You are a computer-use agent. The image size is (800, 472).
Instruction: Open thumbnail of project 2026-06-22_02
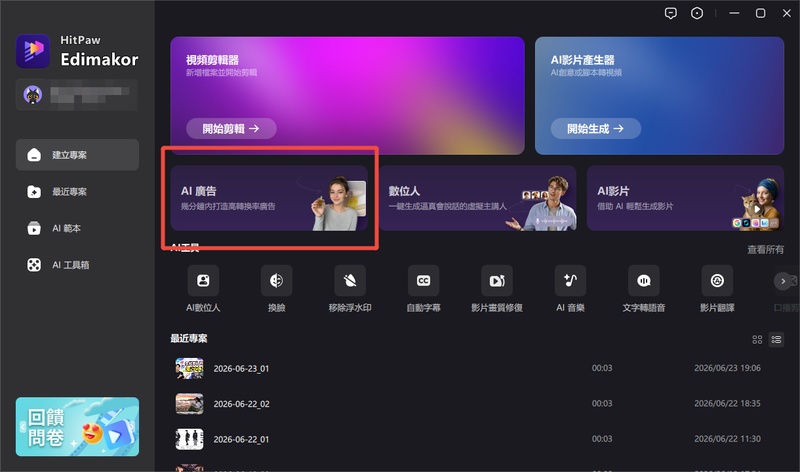pos(189,404)
